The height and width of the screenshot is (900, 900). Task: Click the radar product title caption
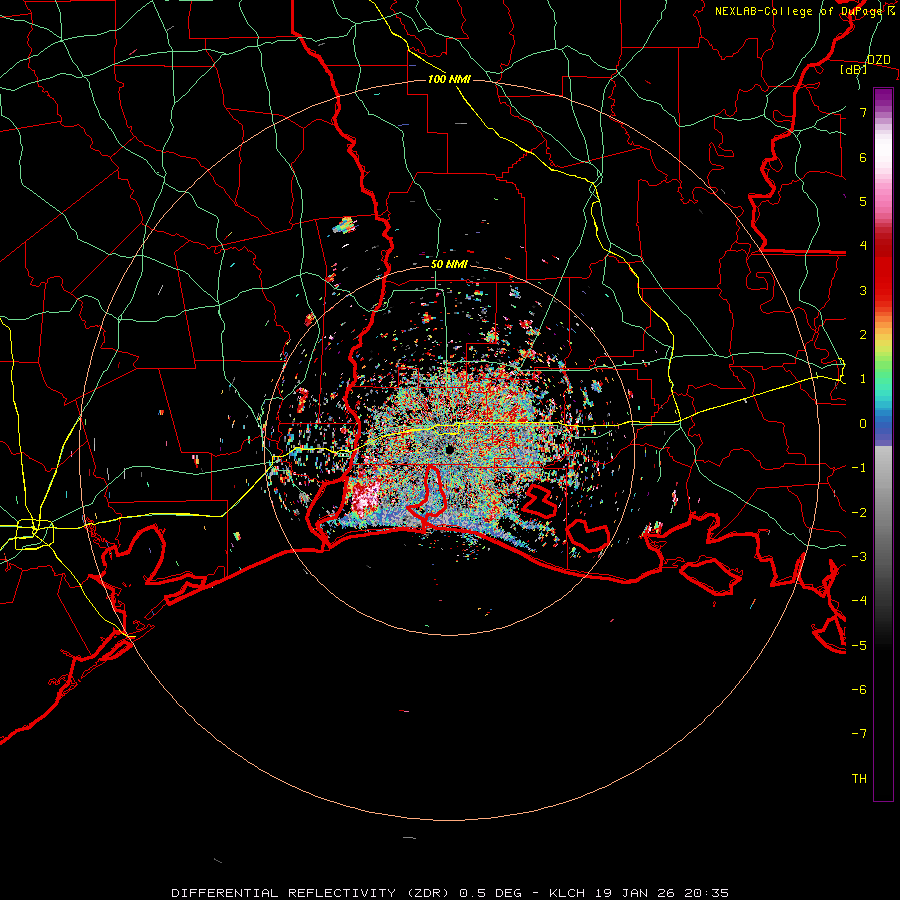[450, 893]
